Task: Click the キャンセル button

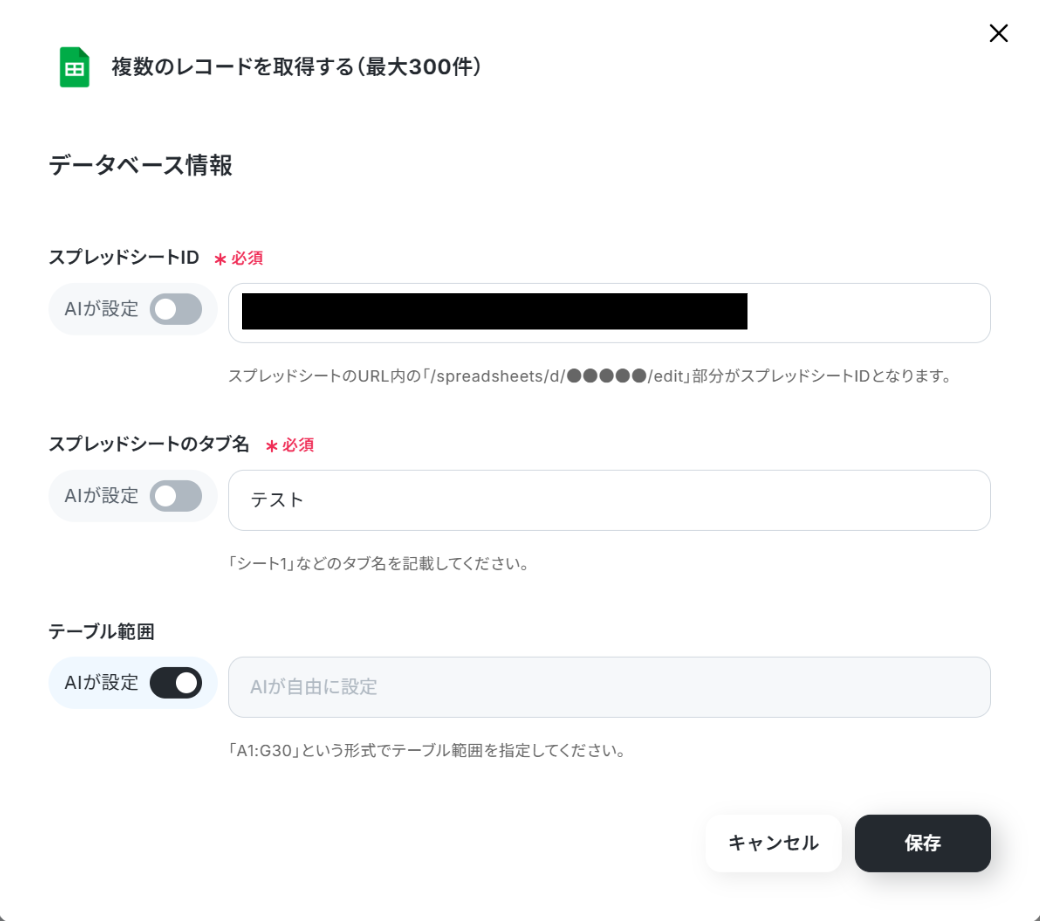Action: 773,843
